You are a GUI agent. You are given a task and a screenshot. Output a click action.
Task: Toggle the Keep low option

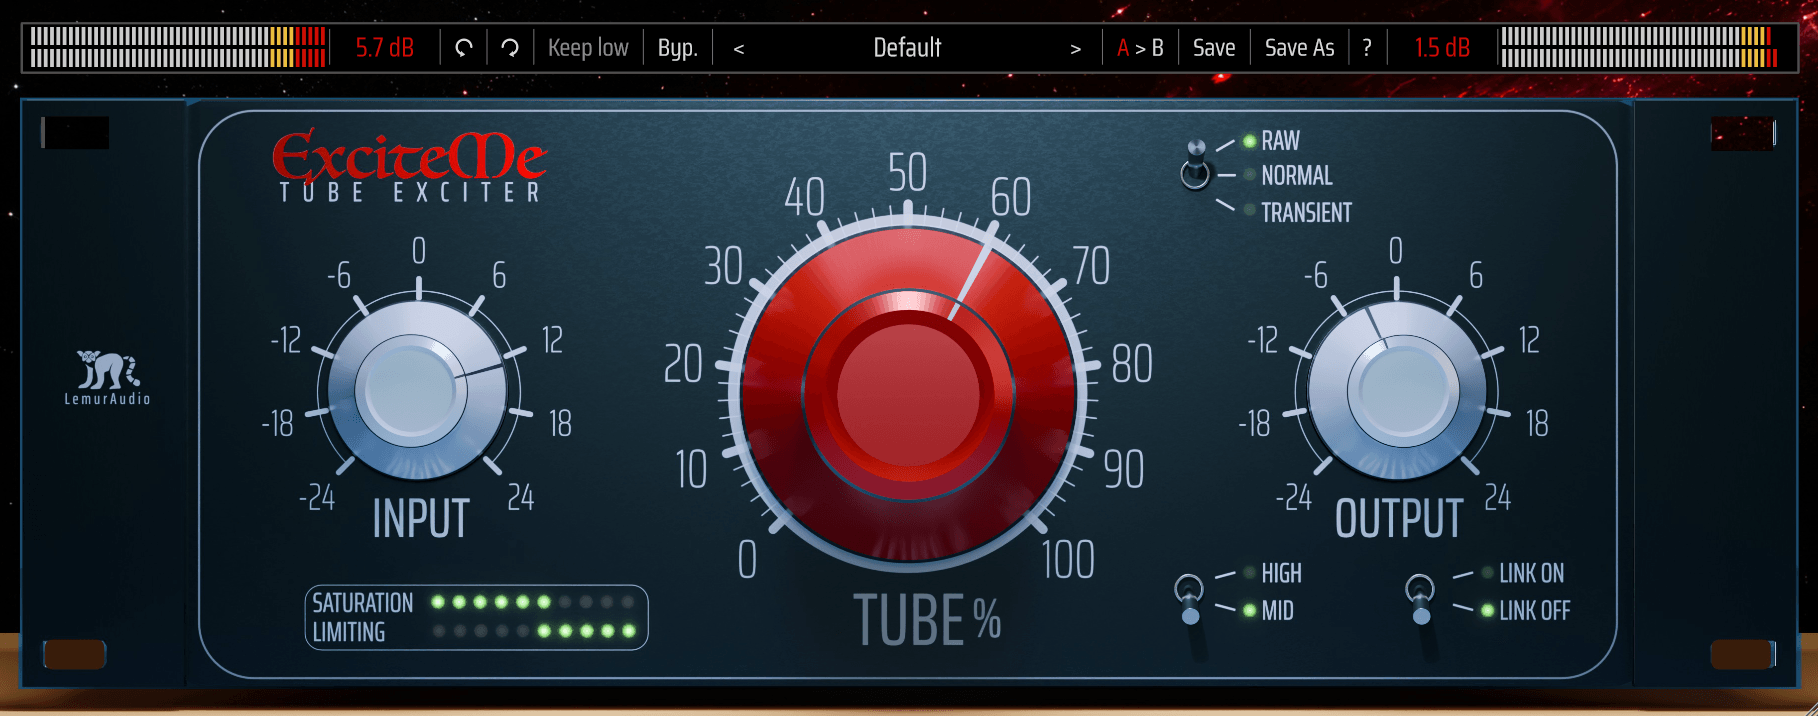tap(588, 48)
